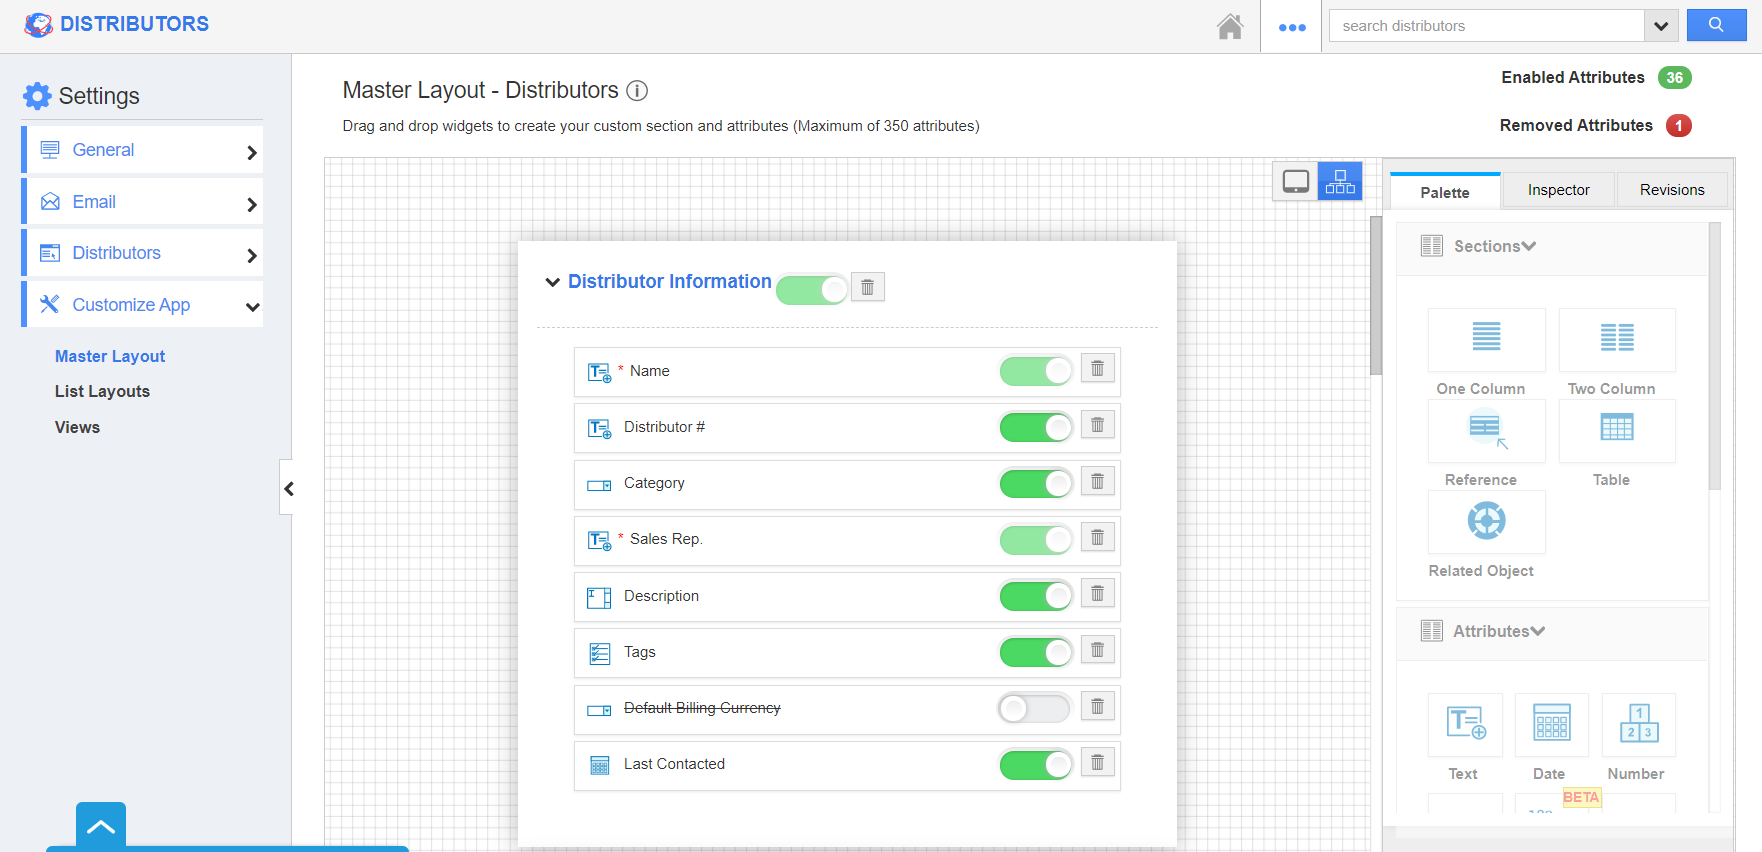Delete the Category attribute with trash icon
1762x852 pixels.
[1097, 482]
